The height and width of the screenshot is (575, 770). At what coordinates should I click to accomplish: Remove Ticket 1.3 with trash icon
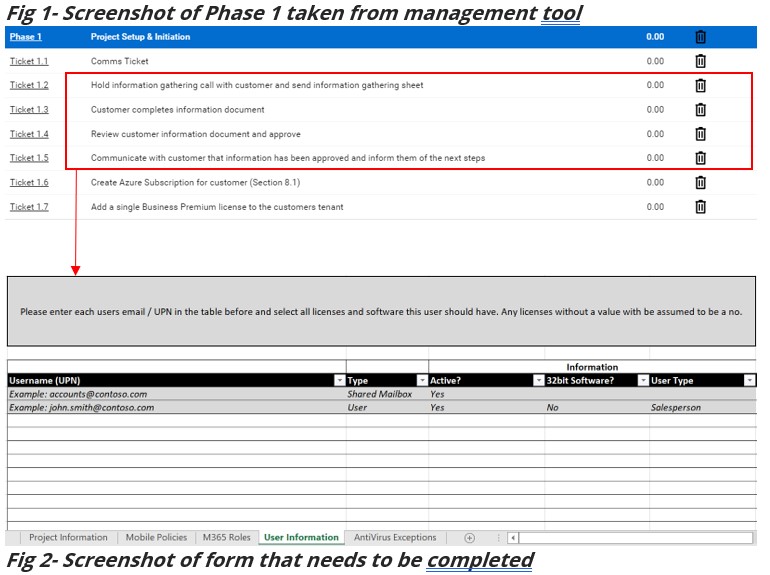click(700, 110)
